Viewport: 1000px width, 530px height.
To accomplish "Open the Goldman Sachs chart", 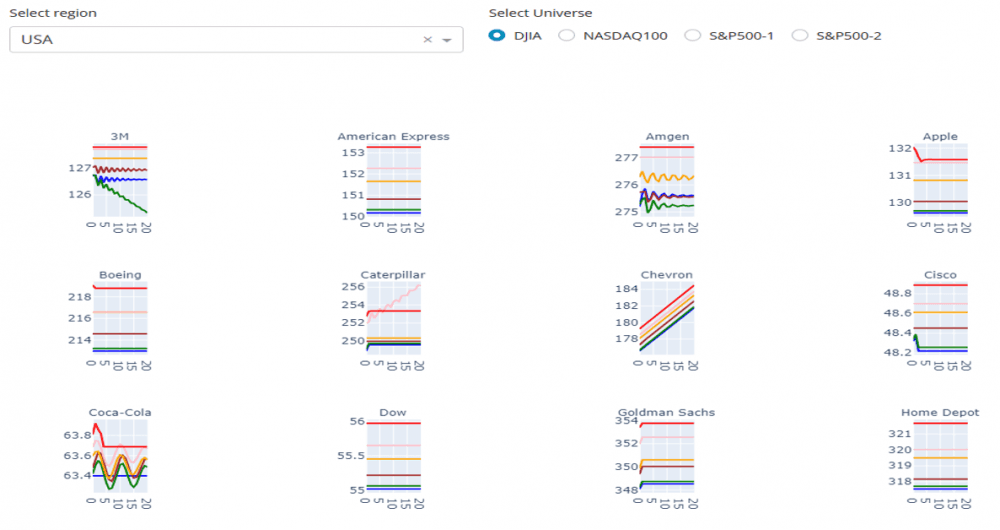I will tap(667, 456).
